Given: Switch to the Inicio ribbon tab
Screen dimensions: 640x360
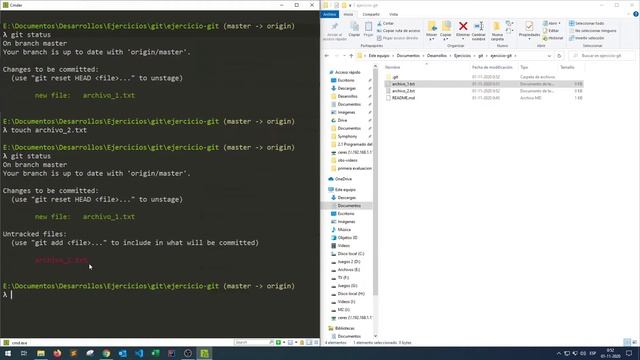Looking at the screenshot, I should tap(348, 14).
